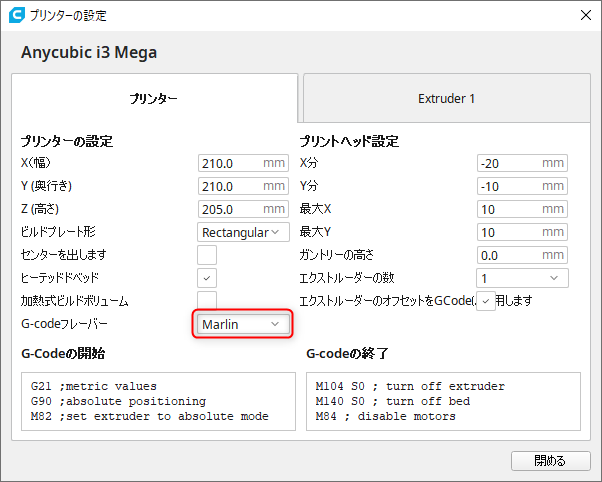
Task: Click the プリンターの設定 section heading
Action: (x=67, y=141)
